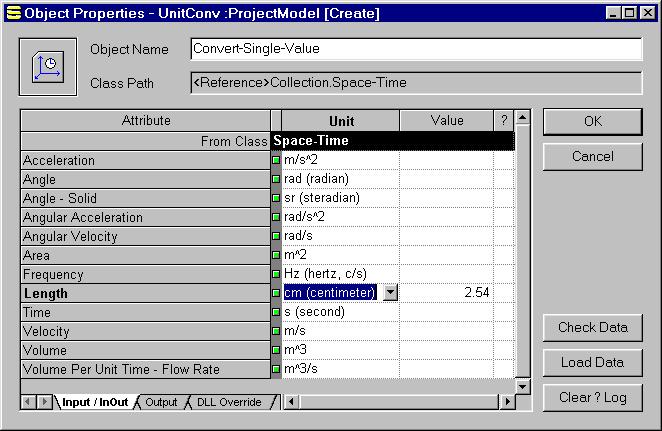Switch to the Output tab

pyautogui.click(x=160, y=402)
